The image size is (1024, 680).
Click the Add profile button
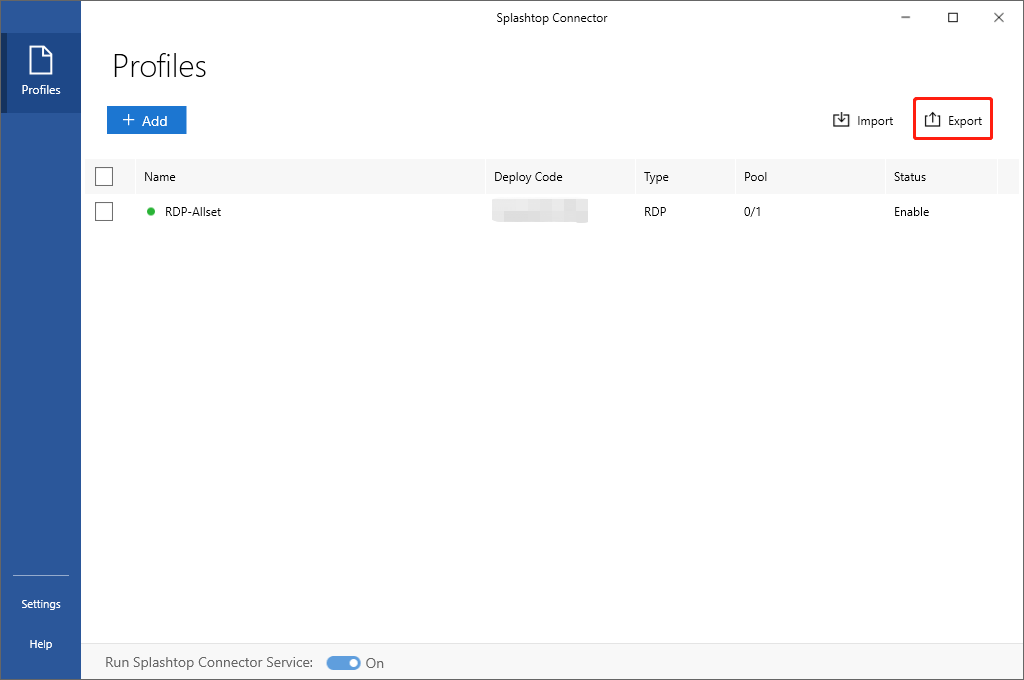(x=147, y=120)
